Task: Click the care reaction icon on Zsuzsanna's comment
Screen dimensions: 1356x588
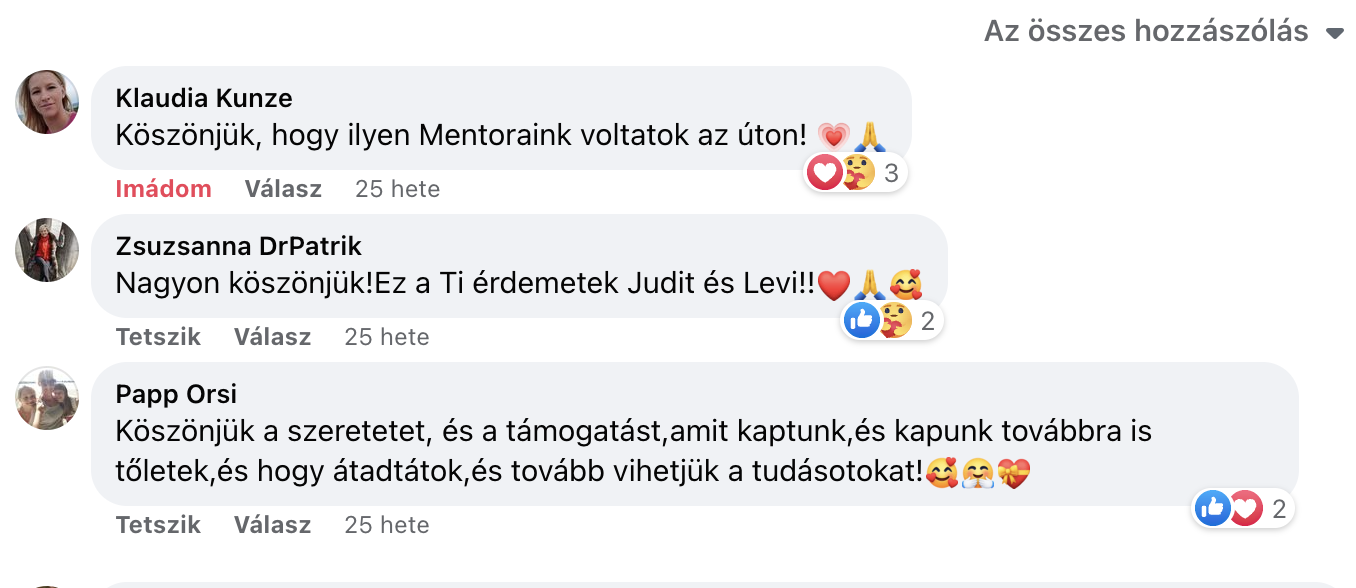Action: [x=894, y=321]
